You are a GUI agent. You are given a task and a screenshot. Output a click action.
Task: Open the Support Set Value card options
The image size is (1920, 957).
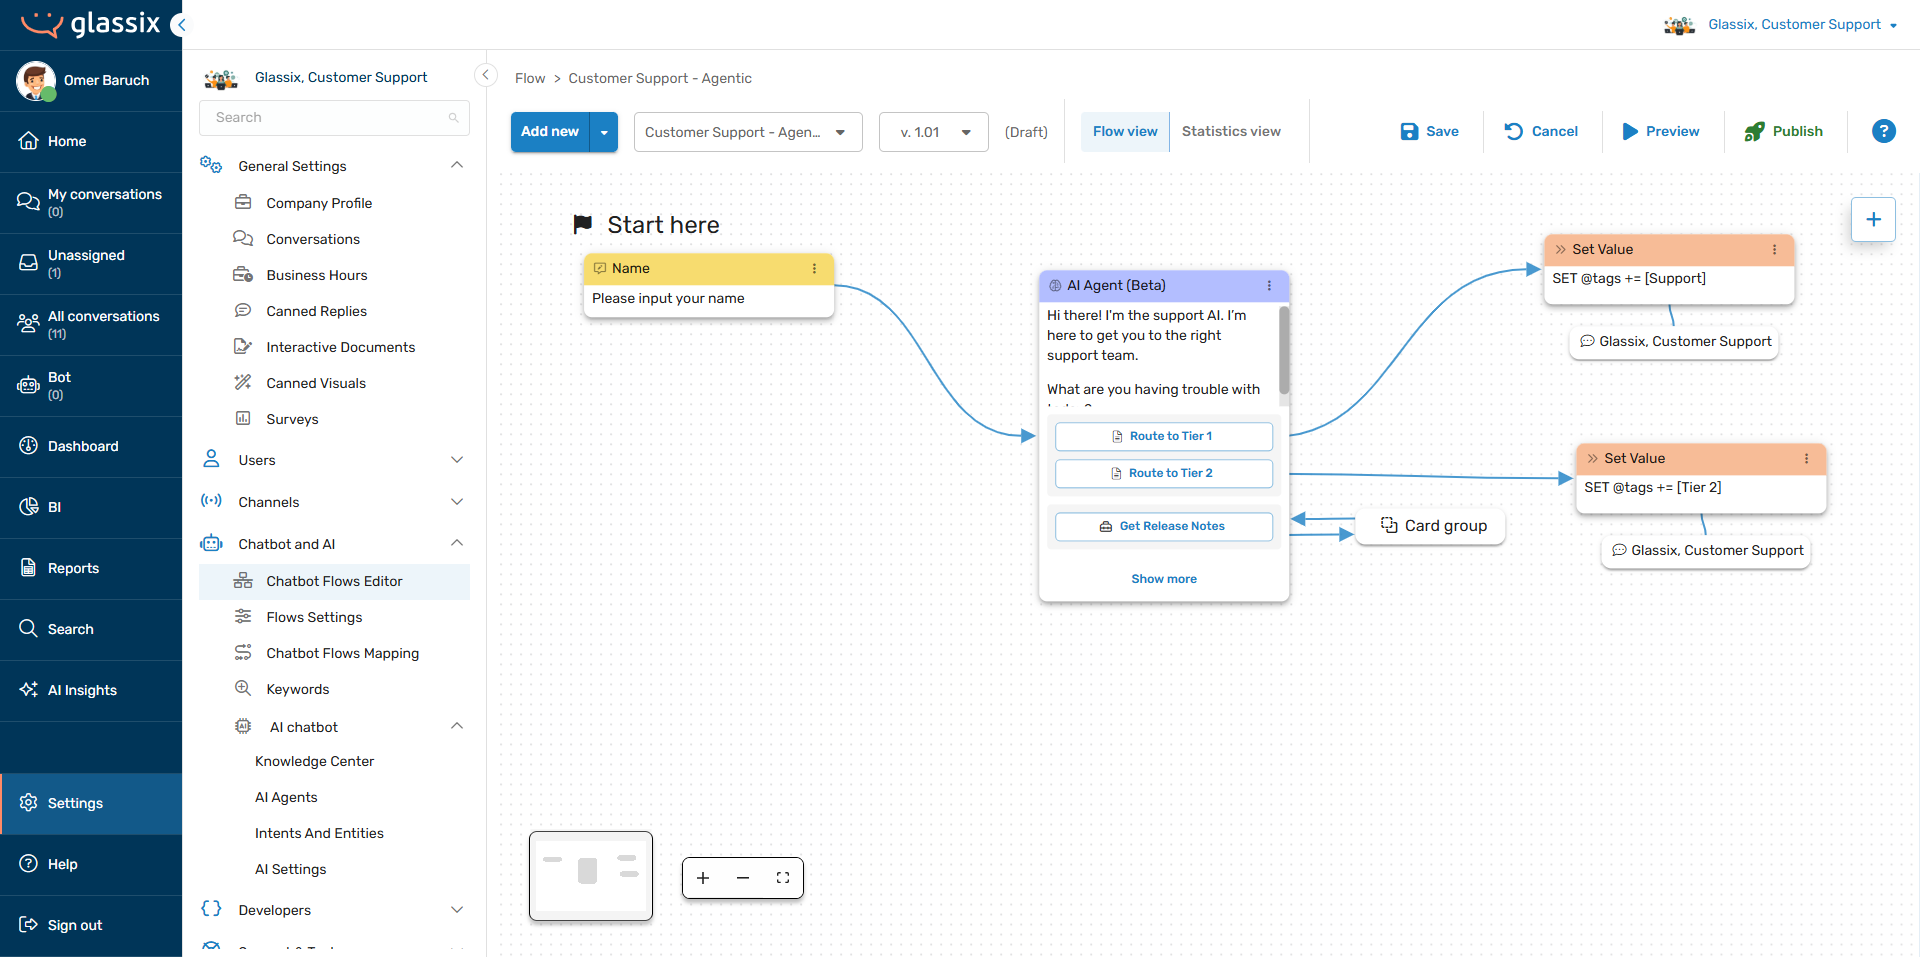pyautogui.click(x=1774, y=249)
